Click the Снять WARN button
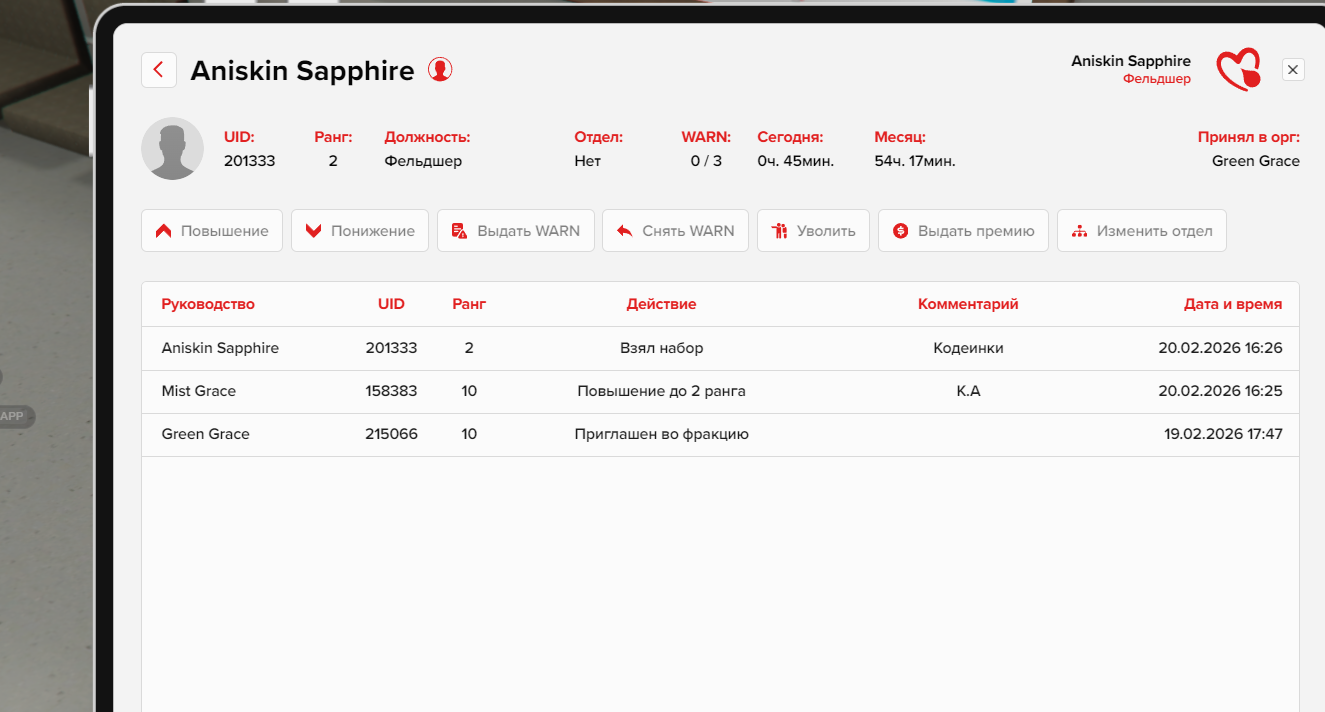Viewport: 1325px width, 712px height. coord(675,231)
